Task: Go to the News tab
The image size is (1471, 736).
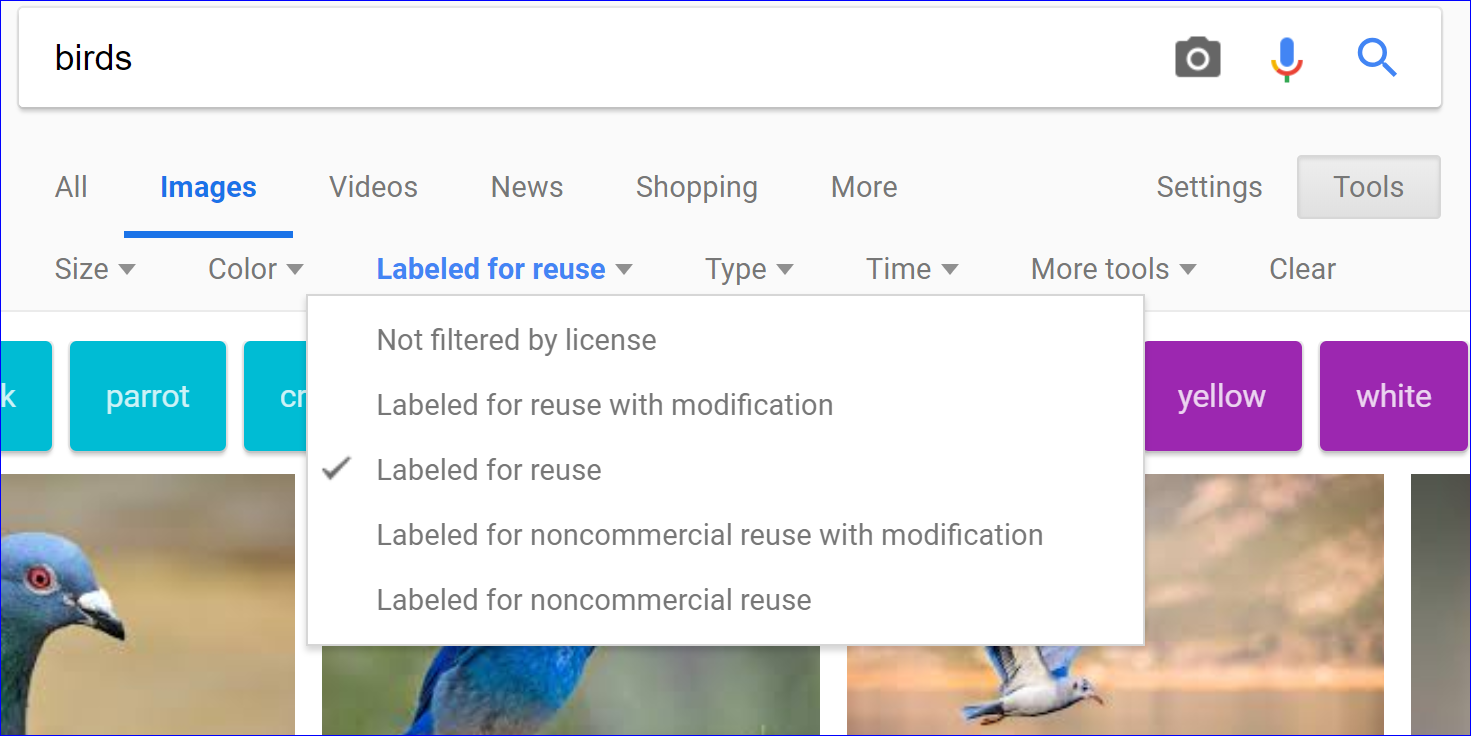Action: point(526,187)
